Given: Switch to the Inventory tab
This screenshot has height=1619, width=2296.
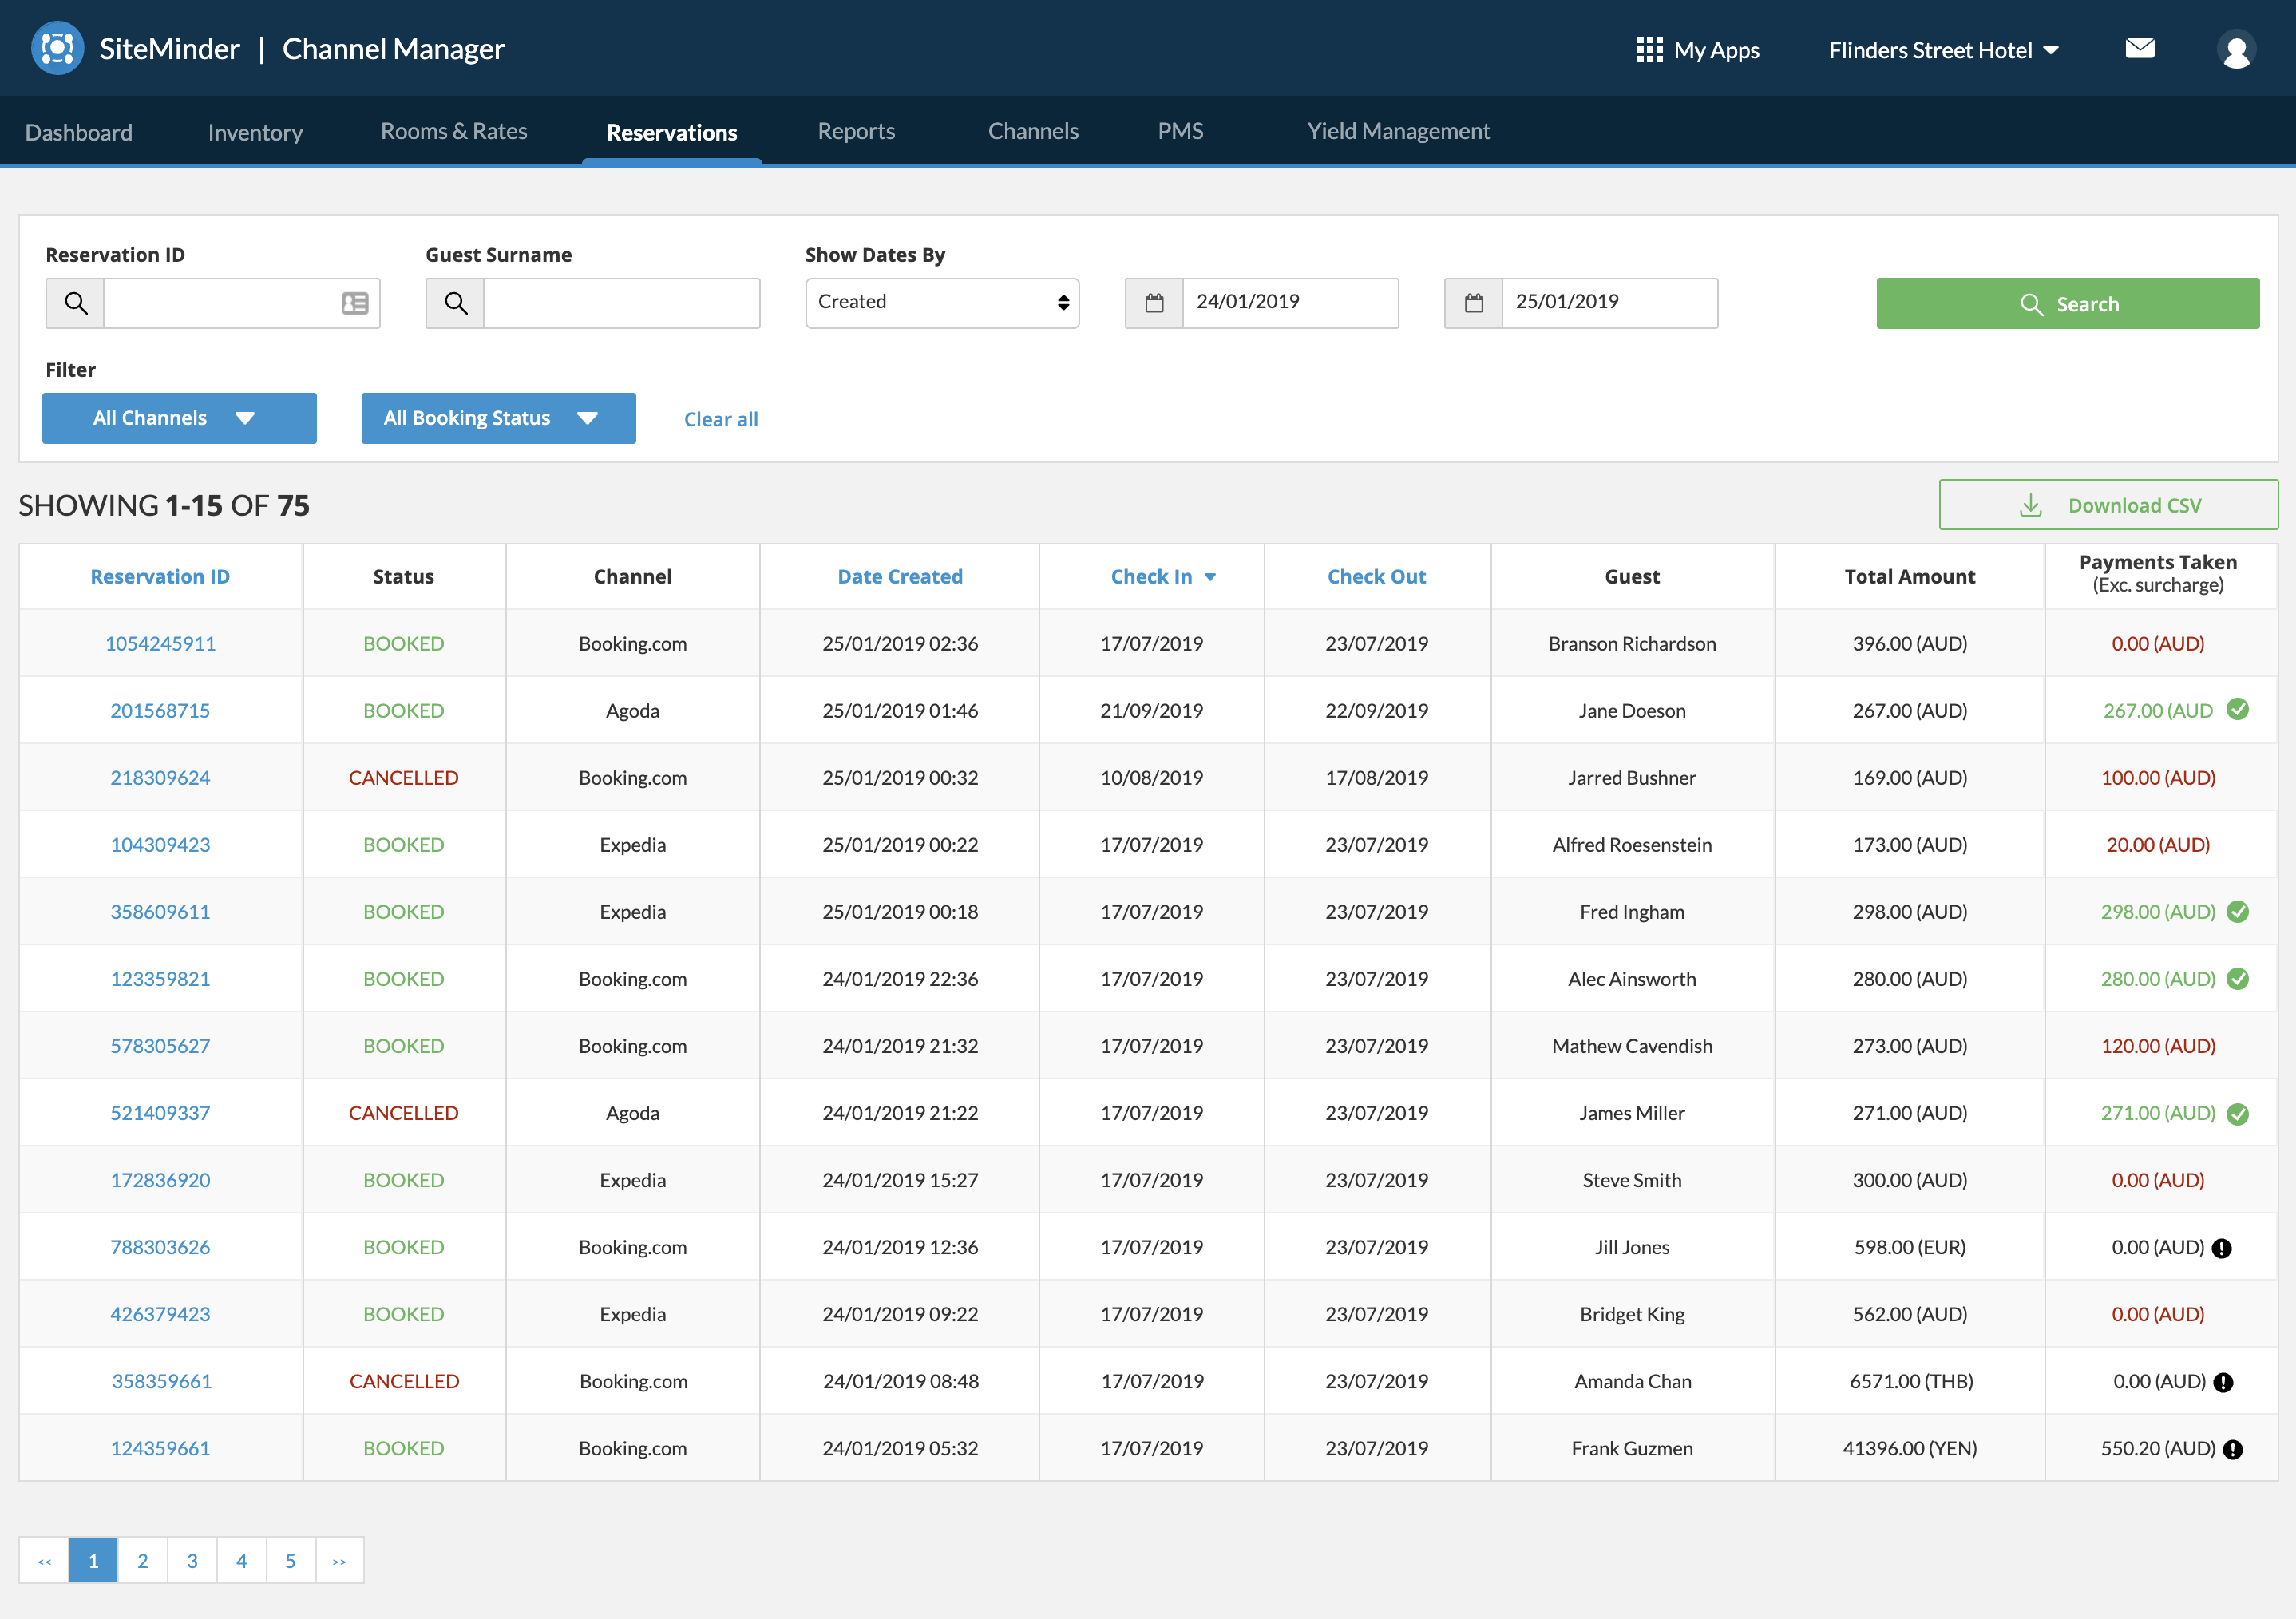Looking at the screenshot, I should (255, 132).
